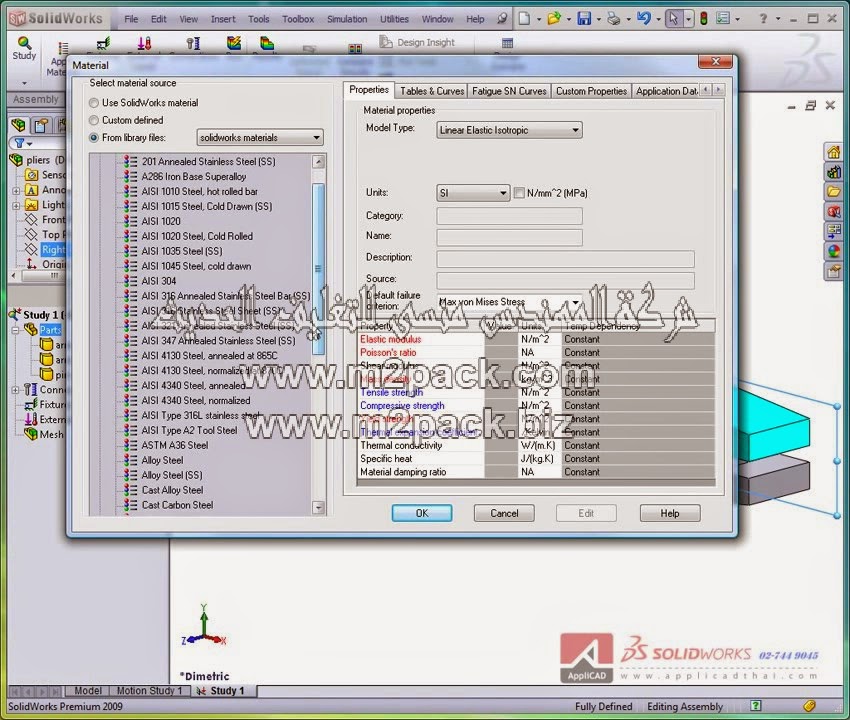Viewport: 850px width, 720px height.
Task: Select Custom defined material source
Action: (x=94, y=120)
